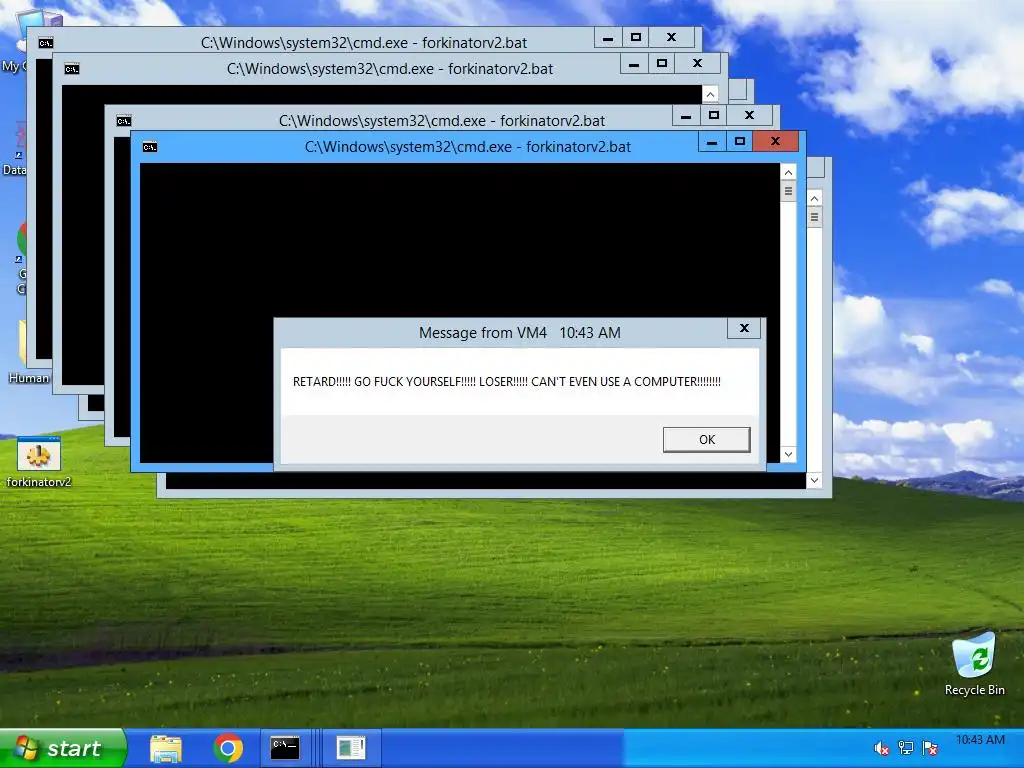Minimize the third cmd window behind the front one
The height and width of the screenshot is (768, 1024).
tap(686, 116)
